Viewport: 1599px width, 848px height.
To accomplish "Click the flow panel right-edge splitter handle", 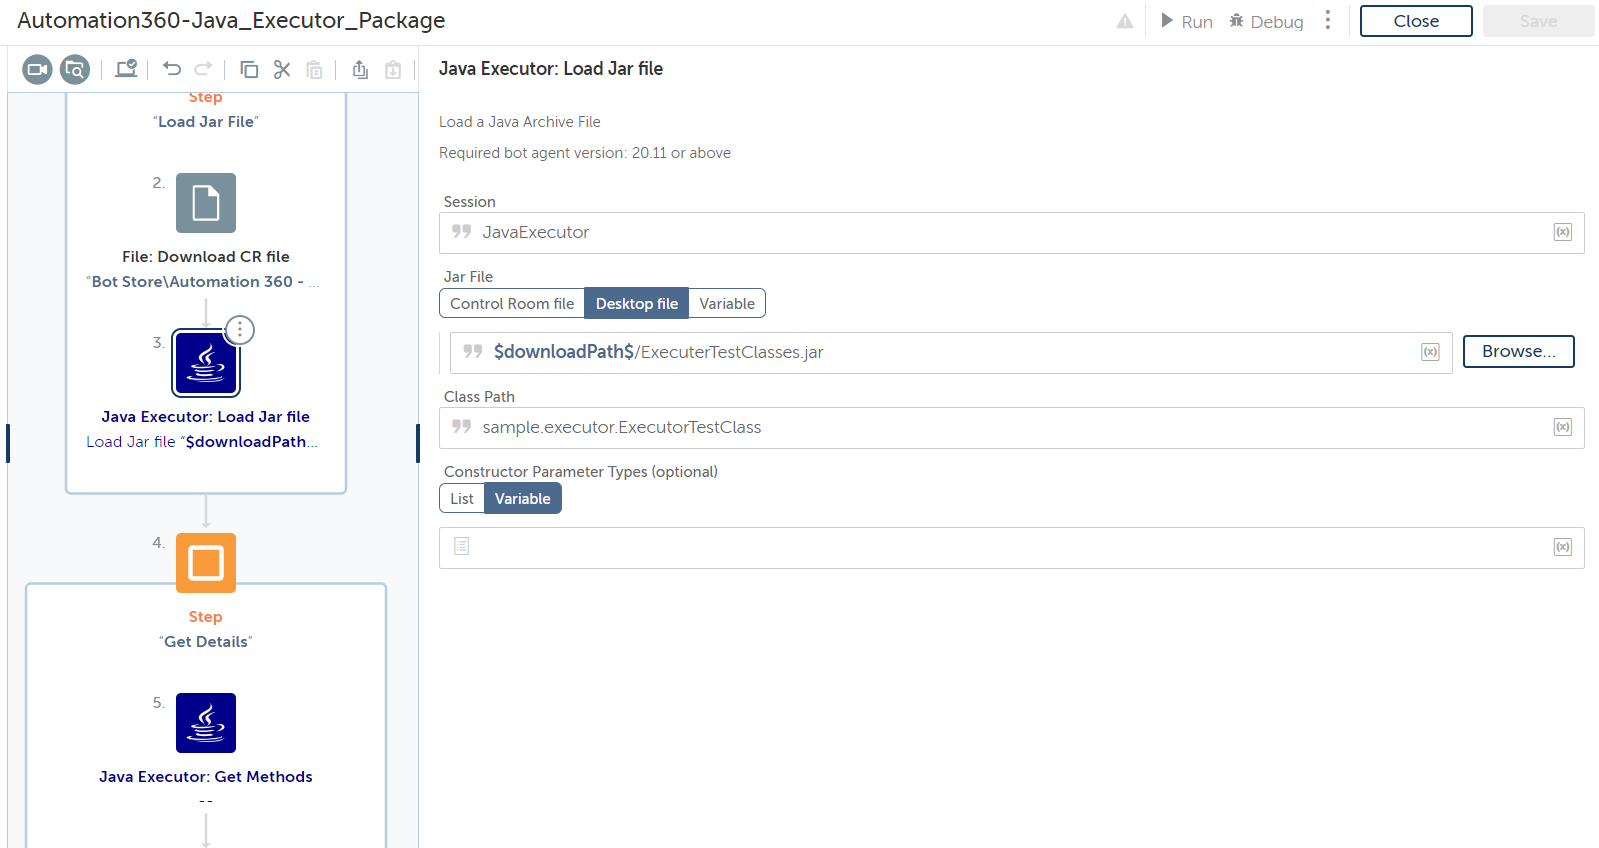I will [418, 443].
